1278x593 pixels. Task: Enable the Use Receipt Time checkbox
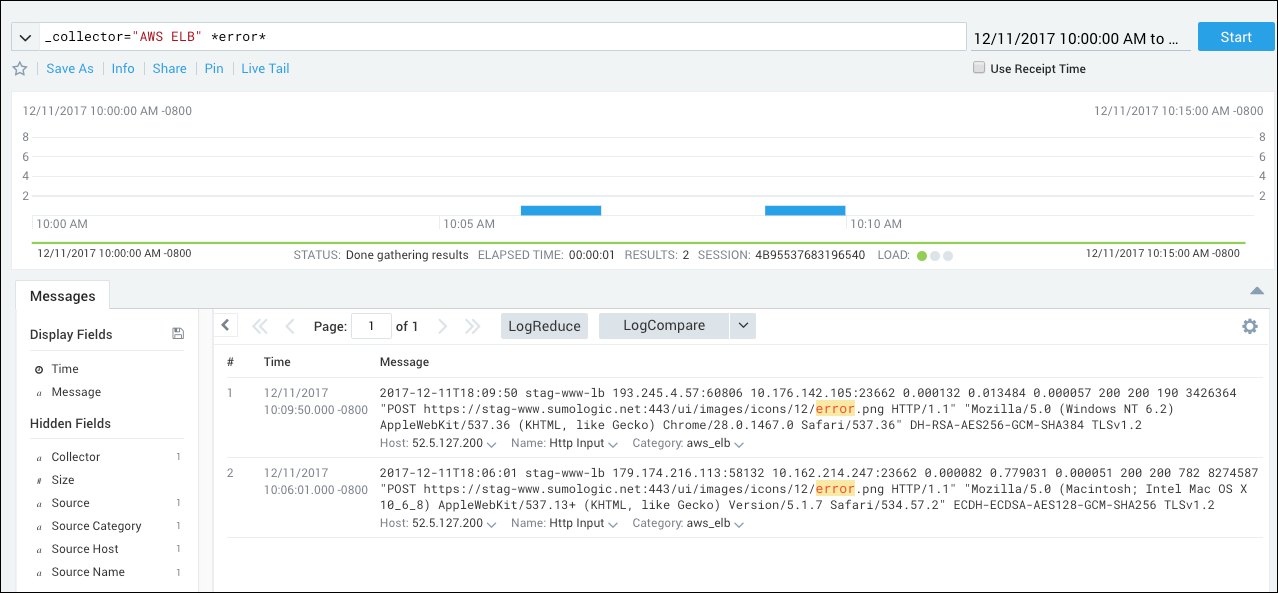(x=979, y=69)
